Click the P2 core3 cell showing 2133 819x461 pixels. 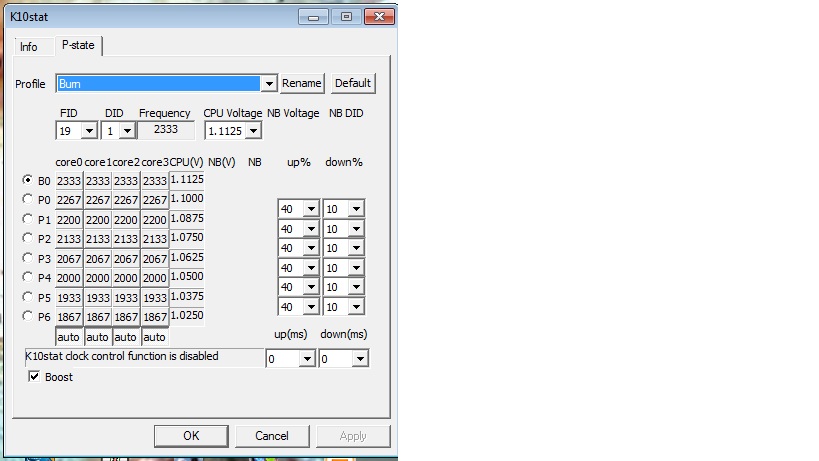pyautogui.click(x=155, y=239)
